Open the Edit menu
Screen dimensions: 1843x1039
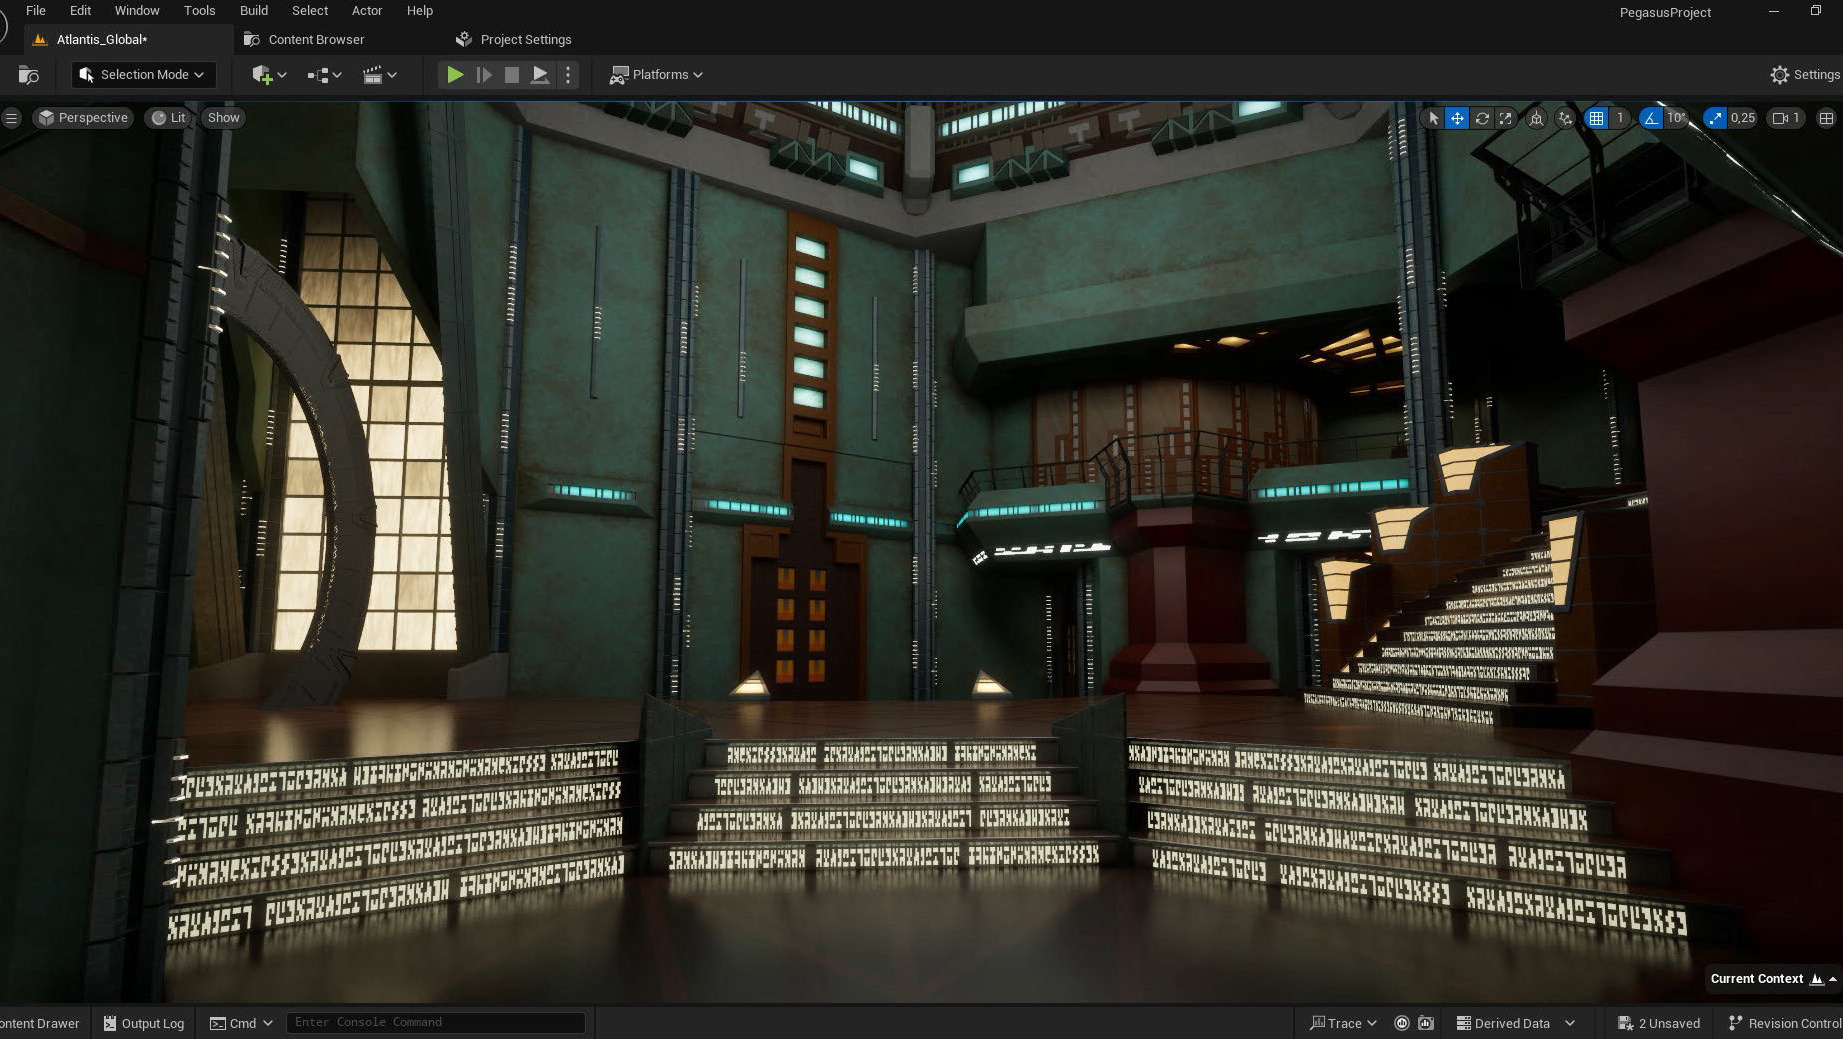pos(80,10)
